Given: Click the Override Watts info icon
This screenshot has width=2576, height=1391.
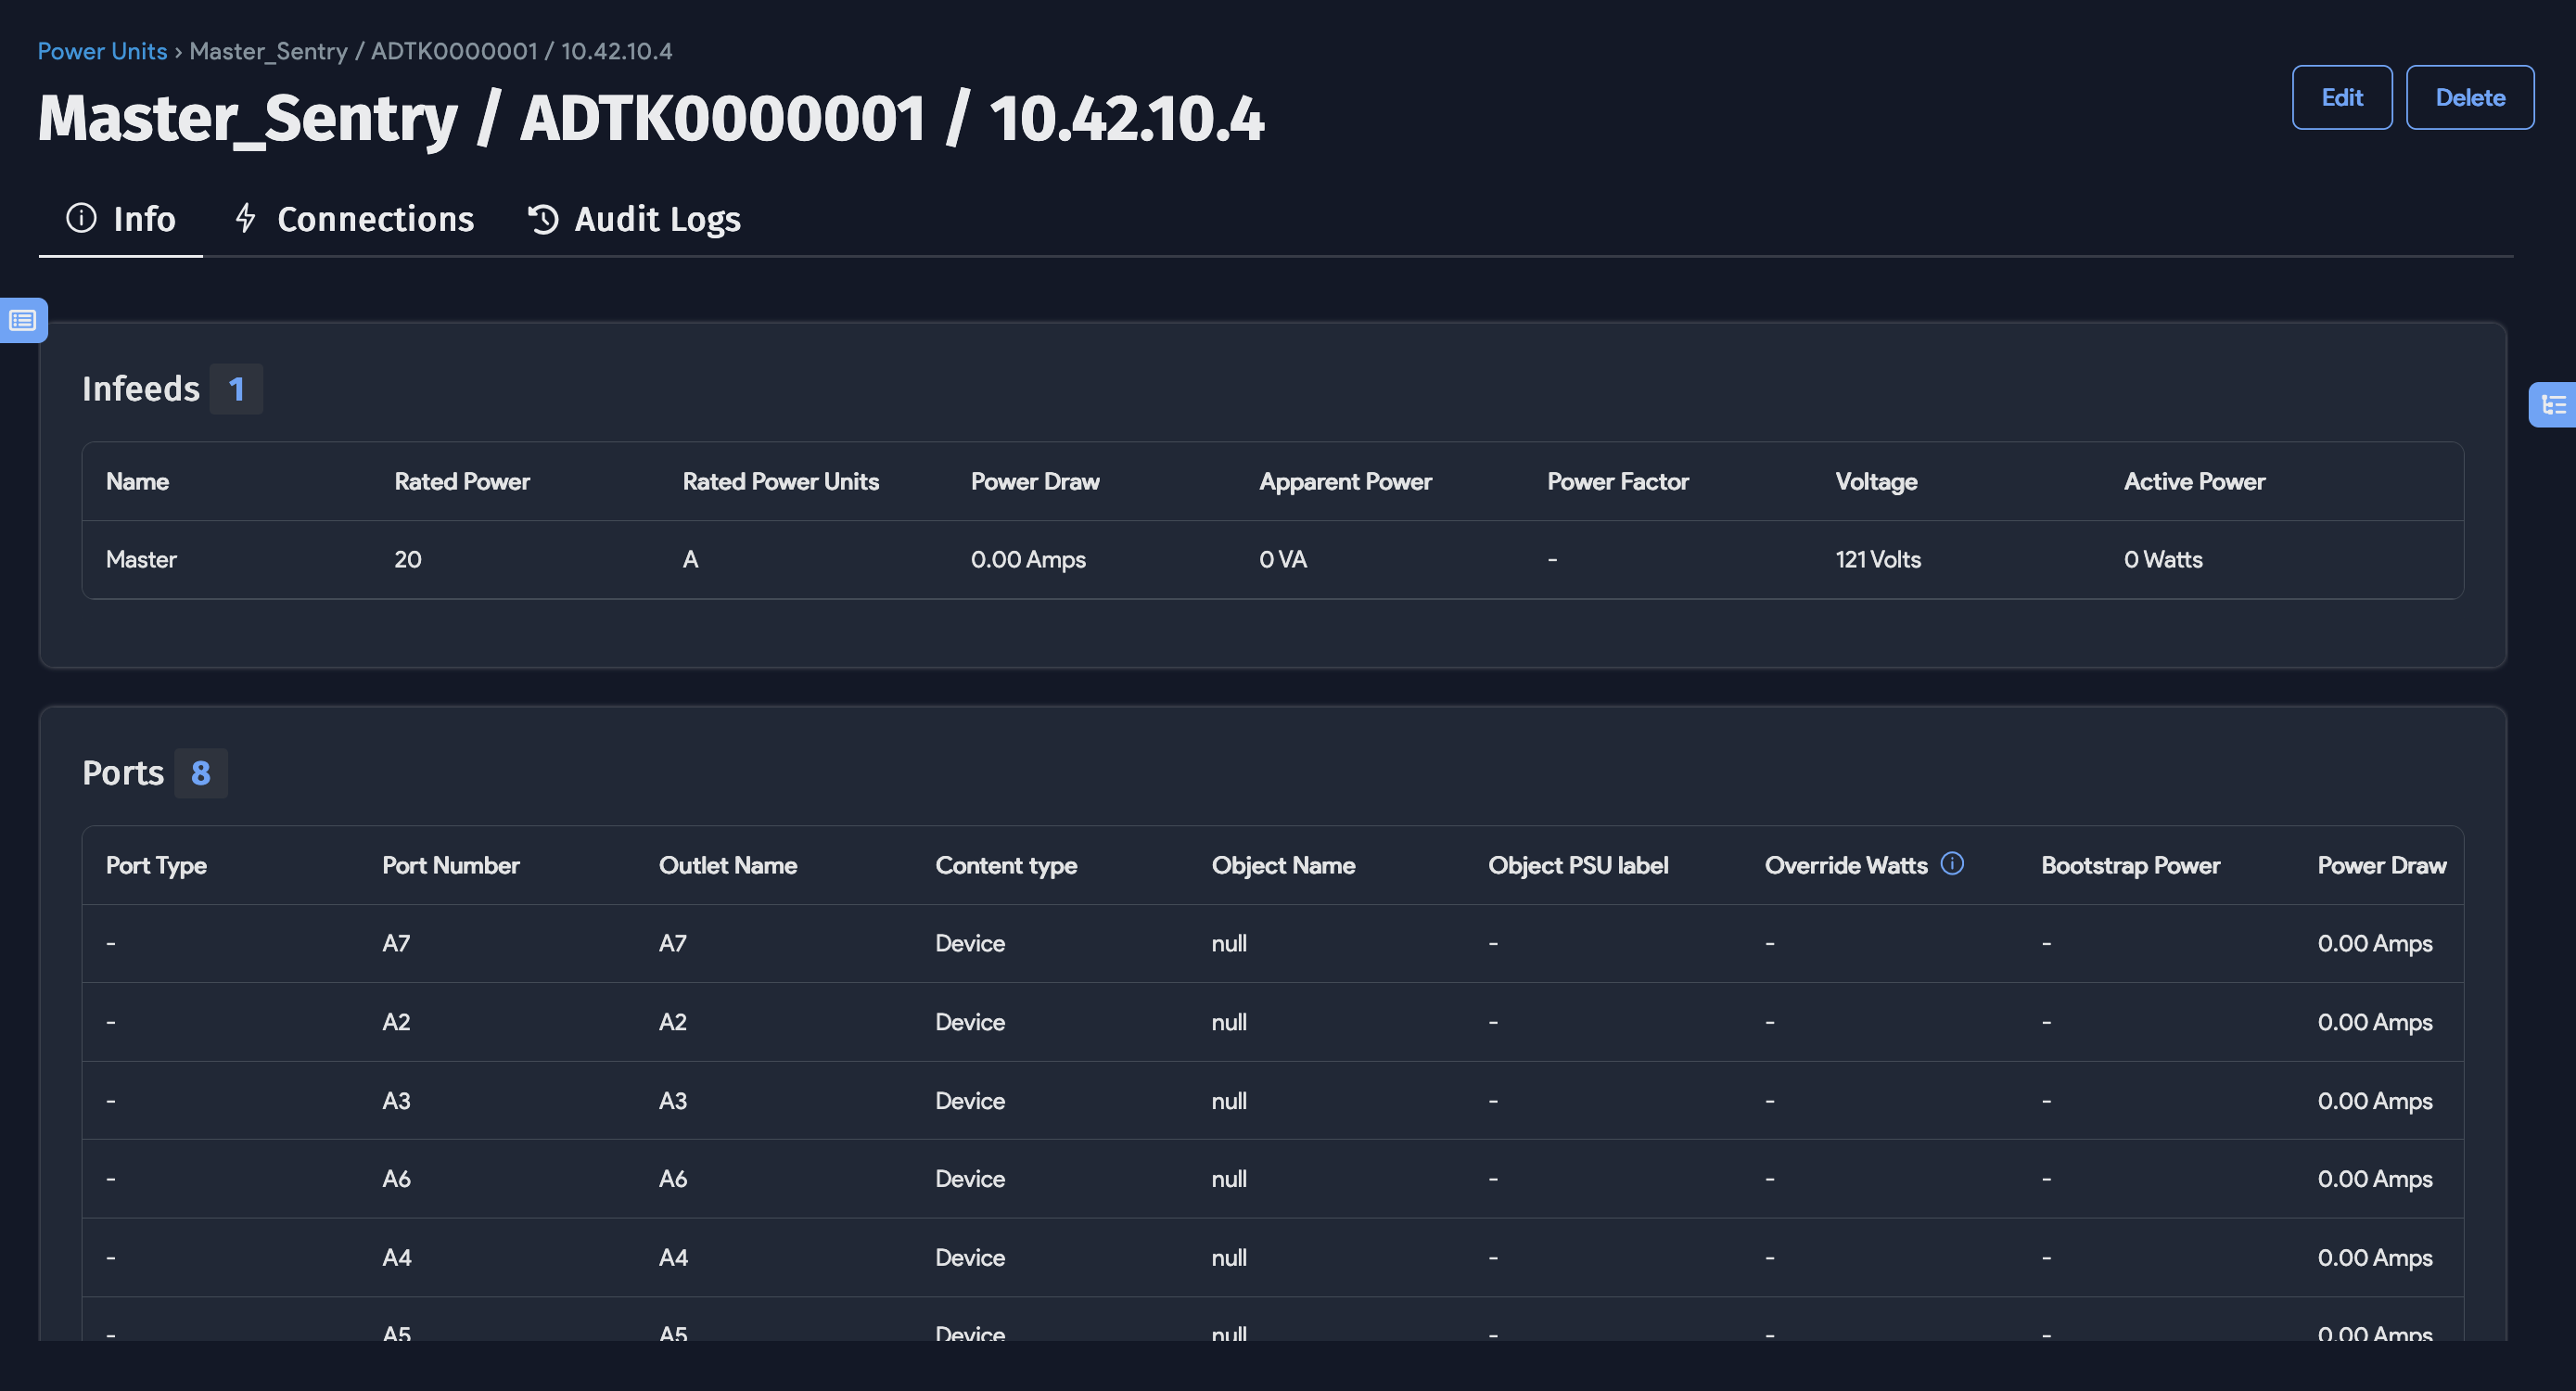Looking at the screenshot, I should click(x=1951, y=863).
